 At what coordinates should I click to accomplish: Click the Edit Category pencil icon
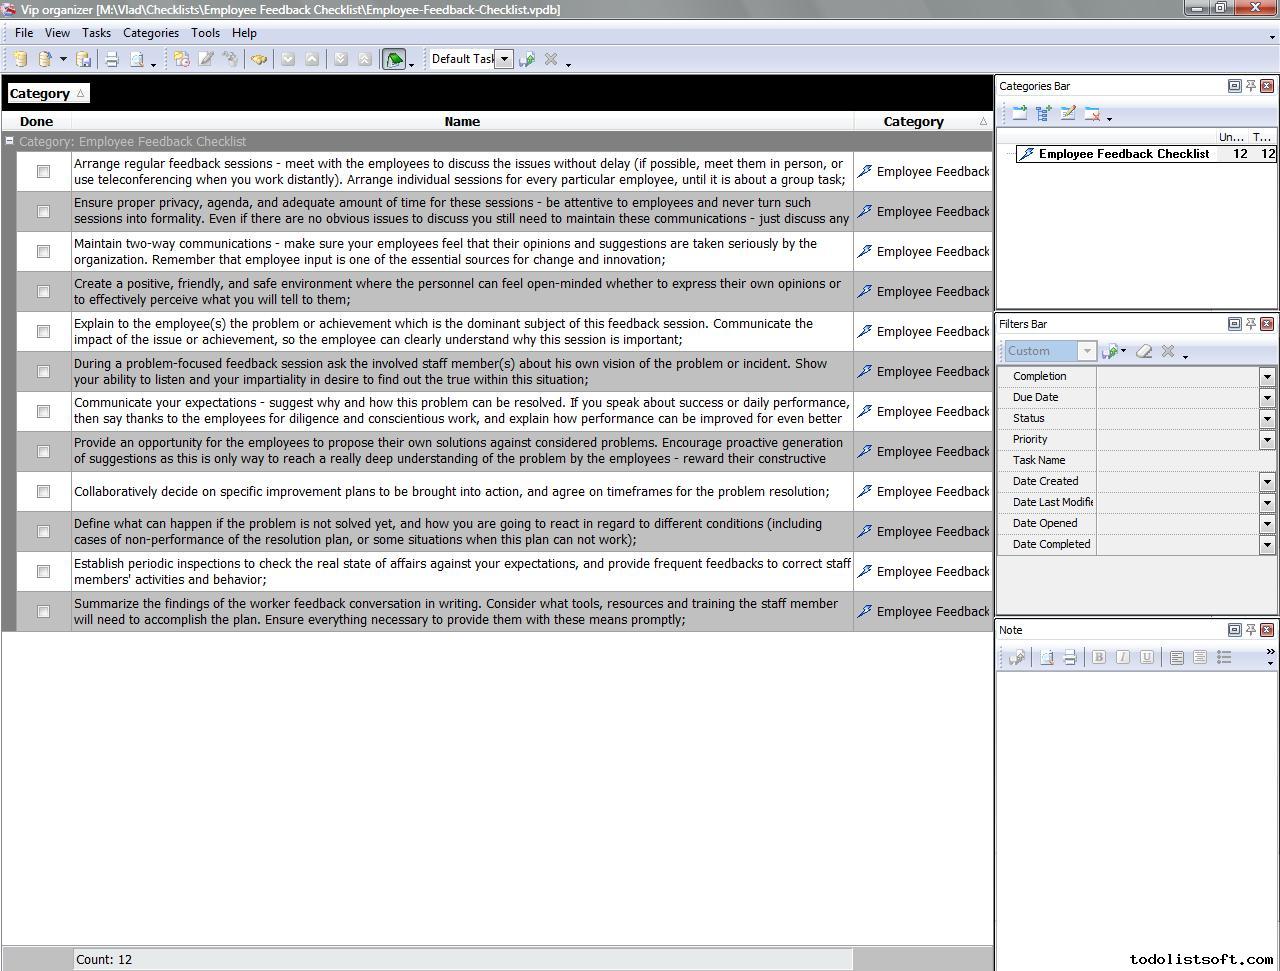(x=1067, y=114)
